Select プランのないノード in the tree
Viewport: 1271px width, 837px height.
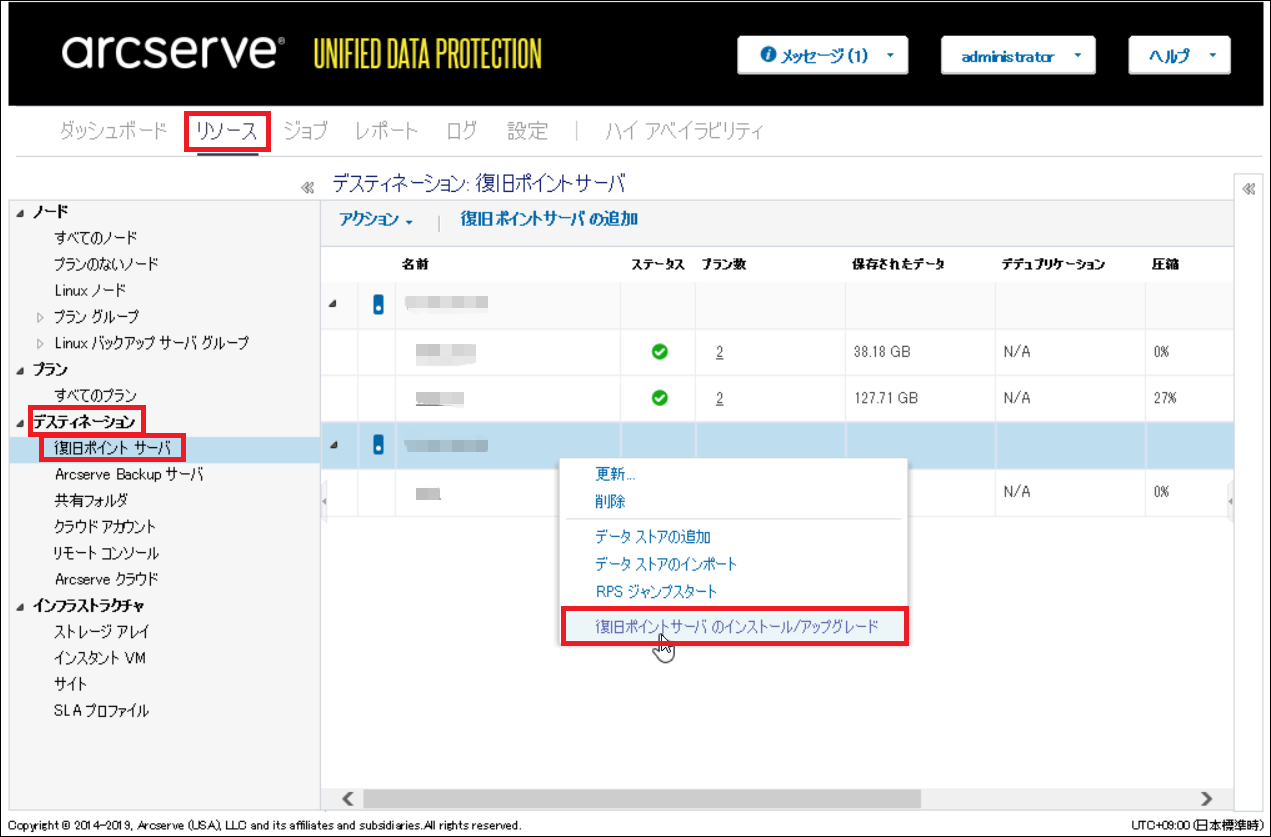106,264
